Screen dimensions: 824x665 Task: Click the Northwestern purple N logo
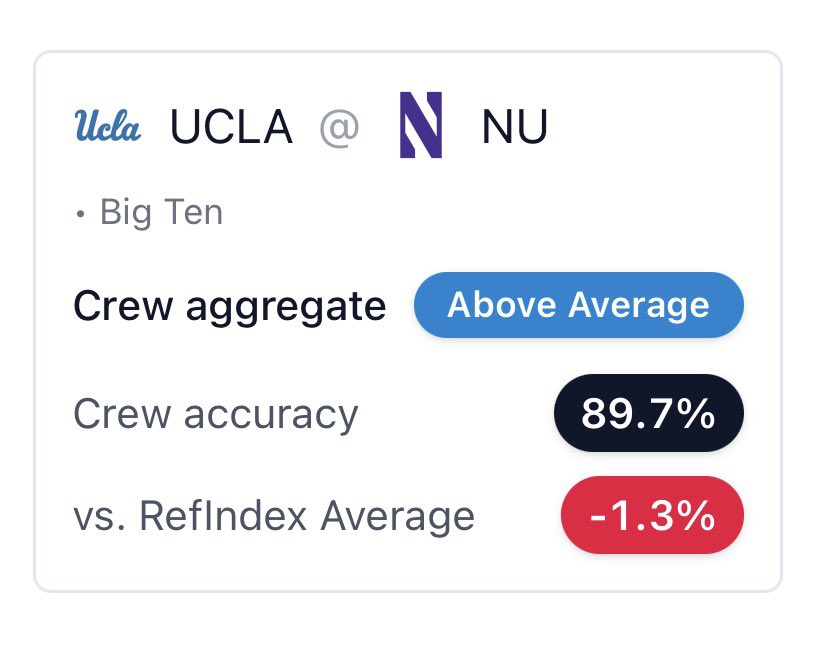pyautogui.click(x=421, y=125)
